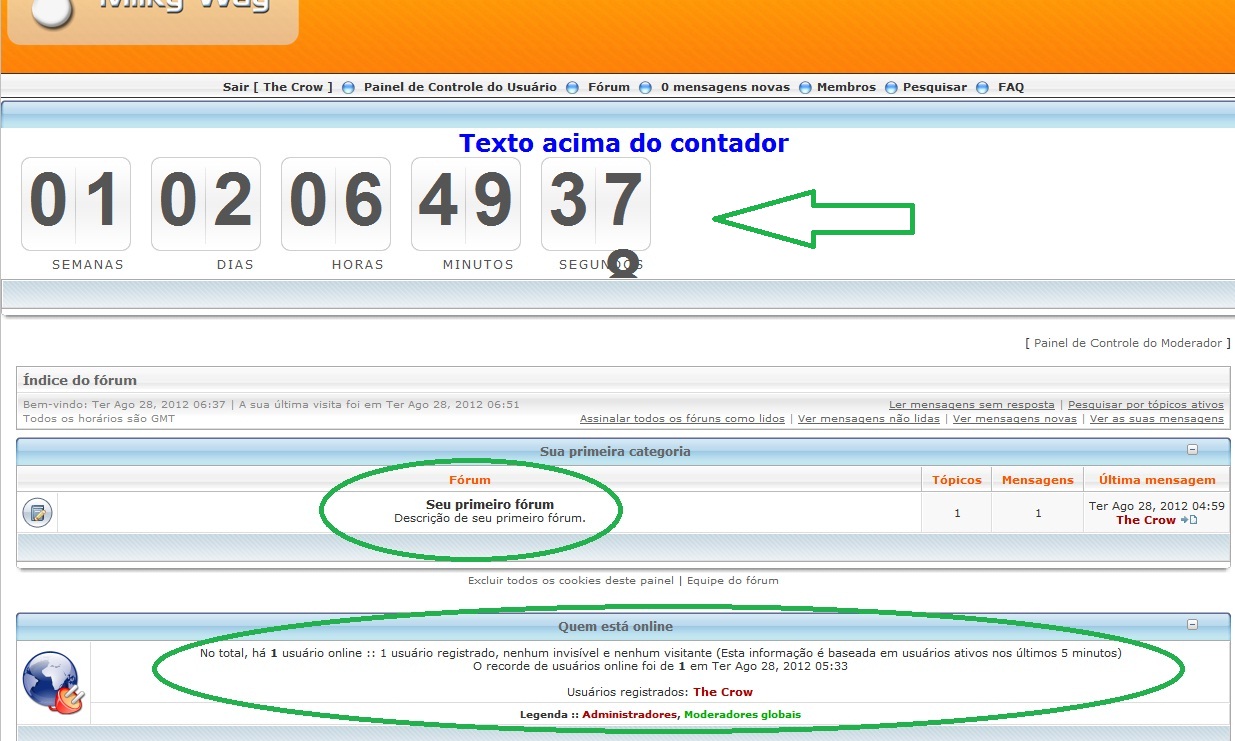Open Seu primeiro fórum
This screenshot has width=1235, height=741.
tap(490, 505)
